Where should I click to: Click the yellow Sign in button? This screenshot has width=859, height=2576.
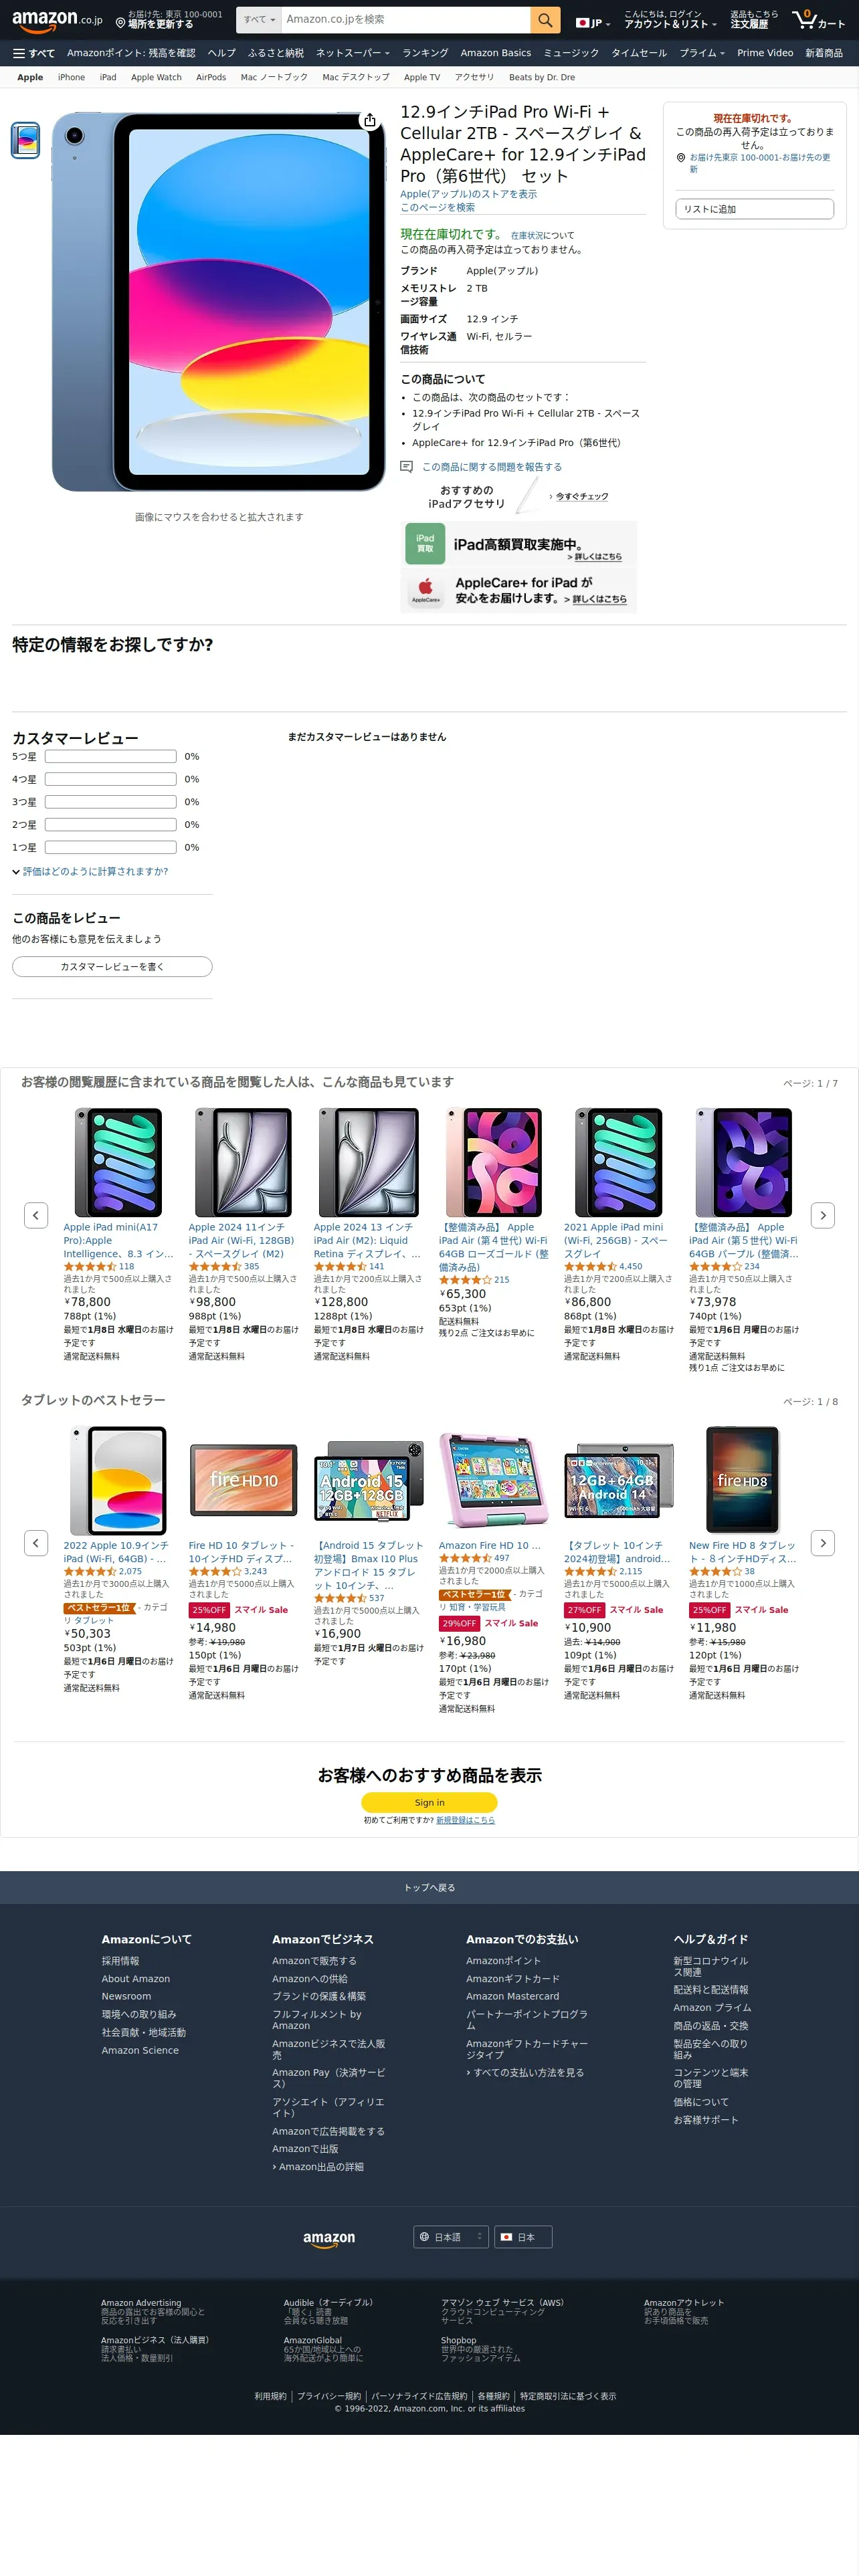430,1802
